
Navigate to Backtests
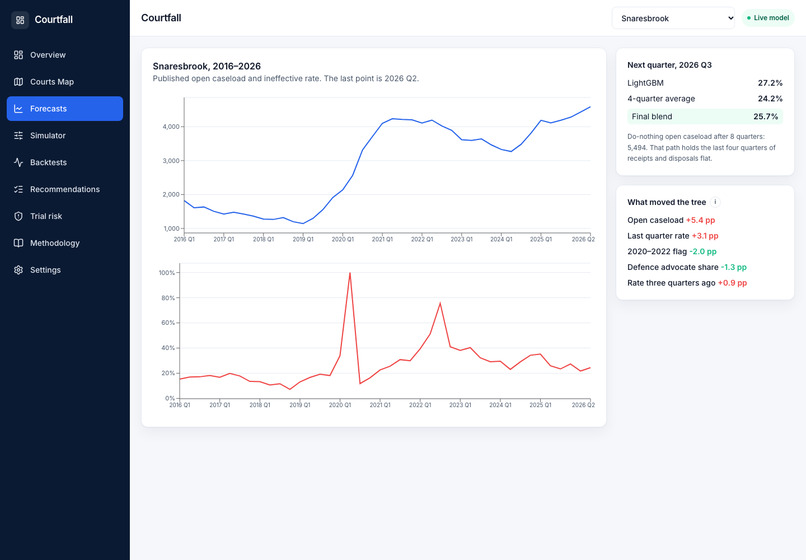pos(65,162)
